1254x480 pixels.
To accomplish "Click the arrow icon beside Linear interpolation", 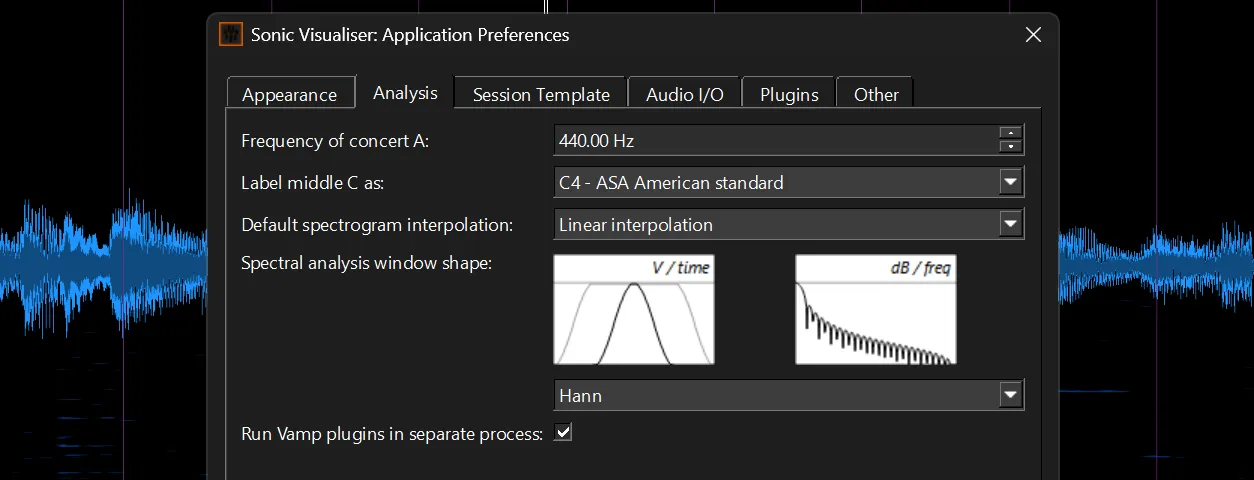I will pyautogui.click(x=1011, y=225).
